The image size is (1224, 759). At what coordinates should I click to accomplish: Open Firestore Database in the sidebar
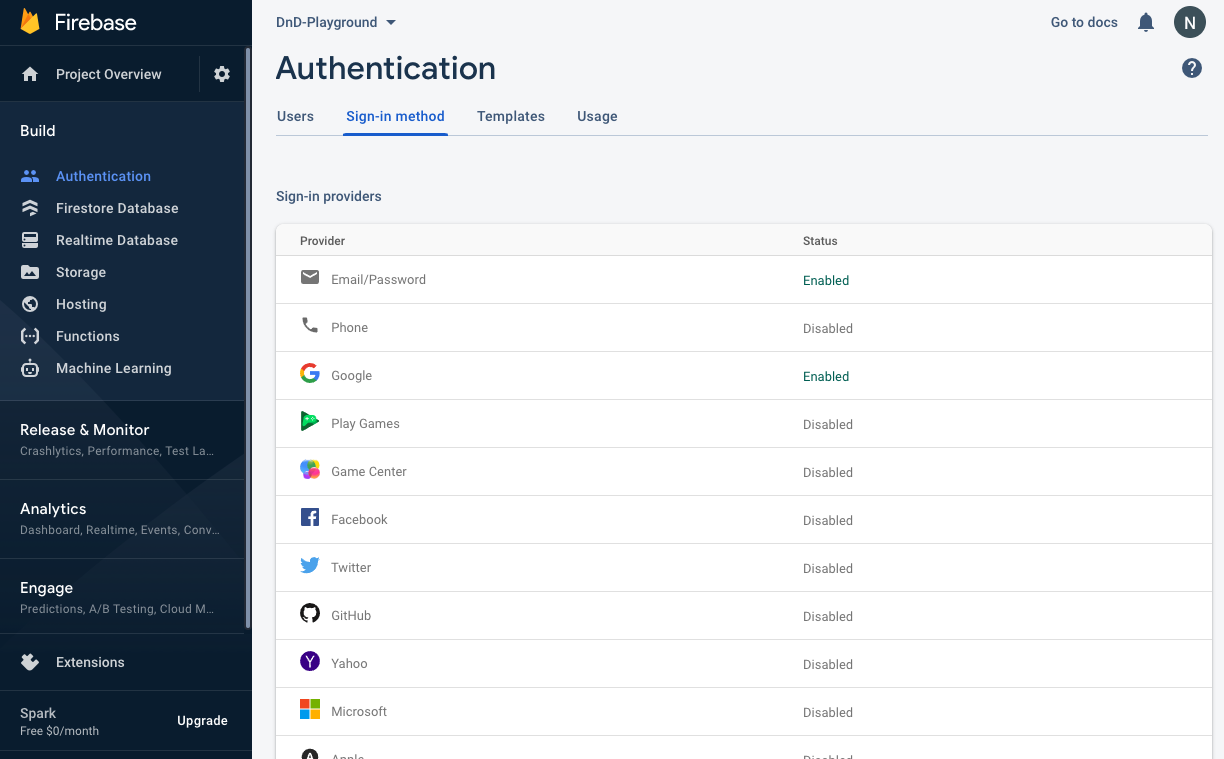117,208
